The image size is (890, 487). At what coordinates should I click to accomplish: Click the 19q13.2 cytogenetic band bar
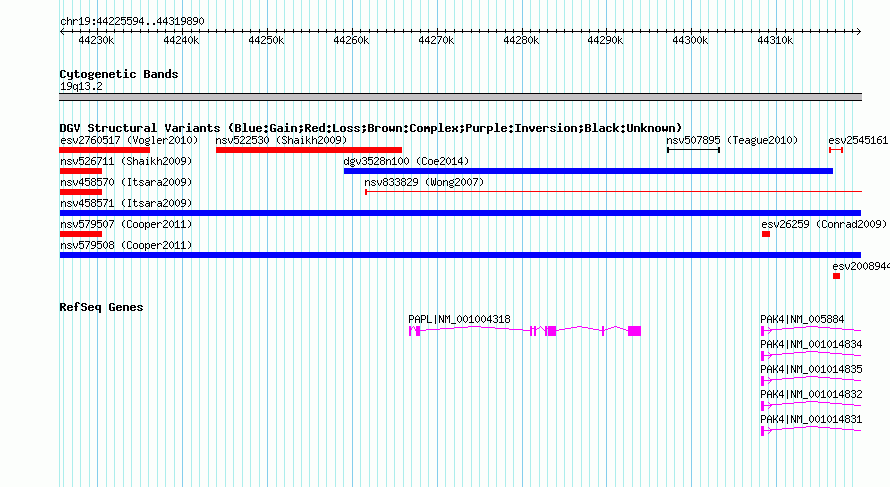click(x=460, y=97)
